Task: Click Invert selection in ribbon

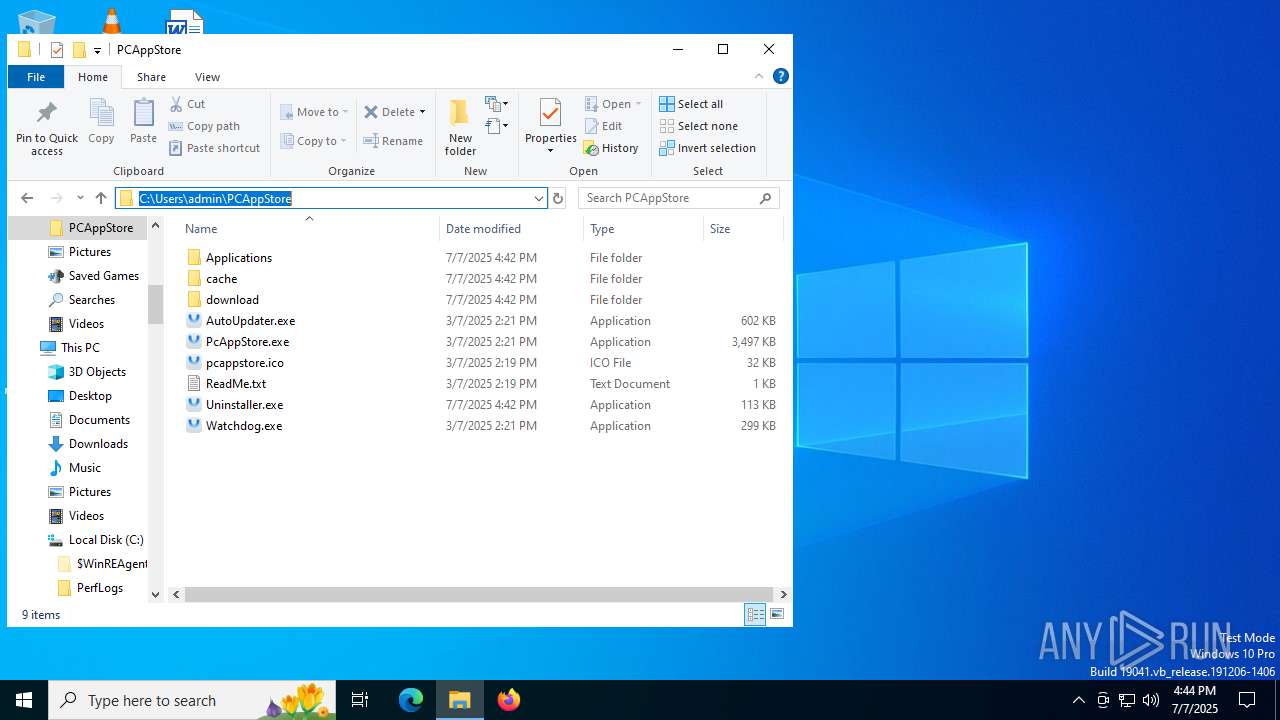Action: tap(708, 148)
